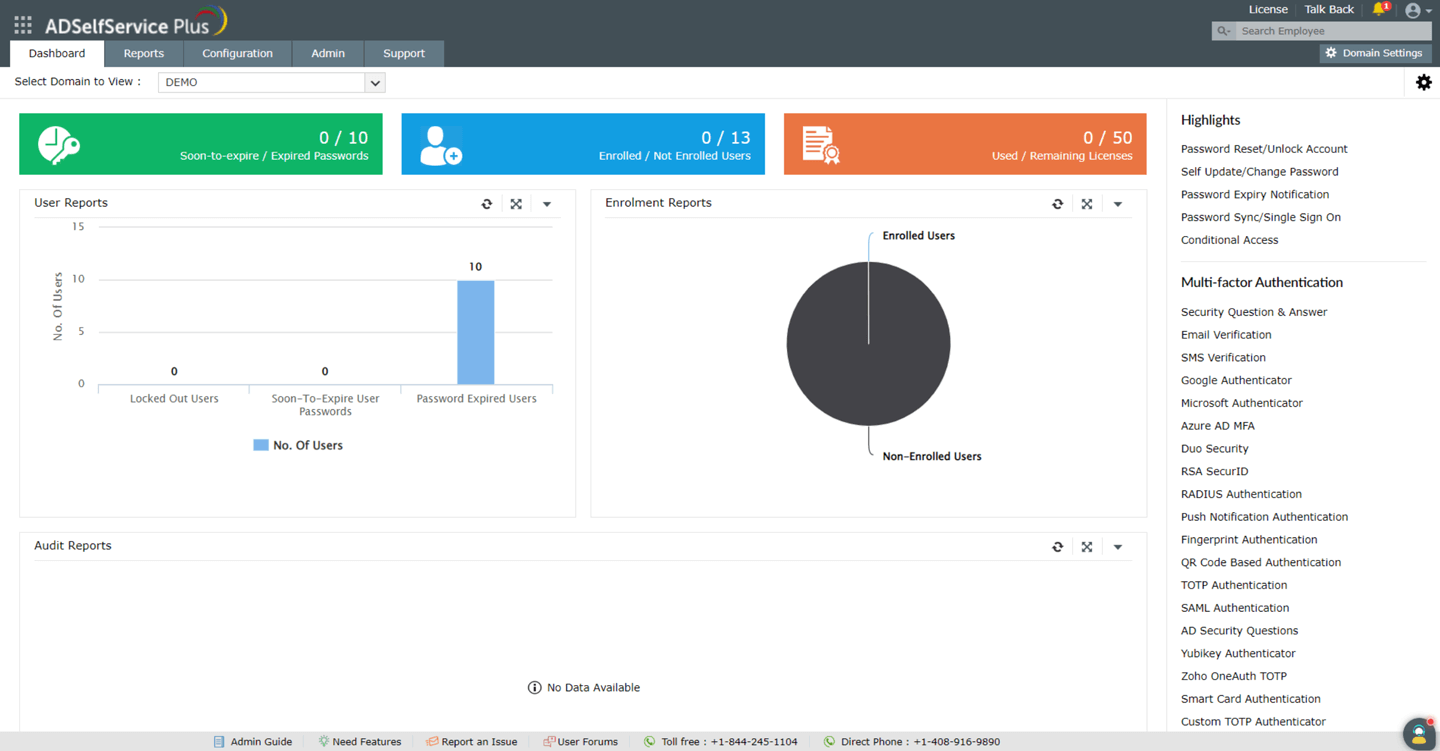Open Email Verification link
Viewport: 1440px width, 751px height.
[1226, 335]
